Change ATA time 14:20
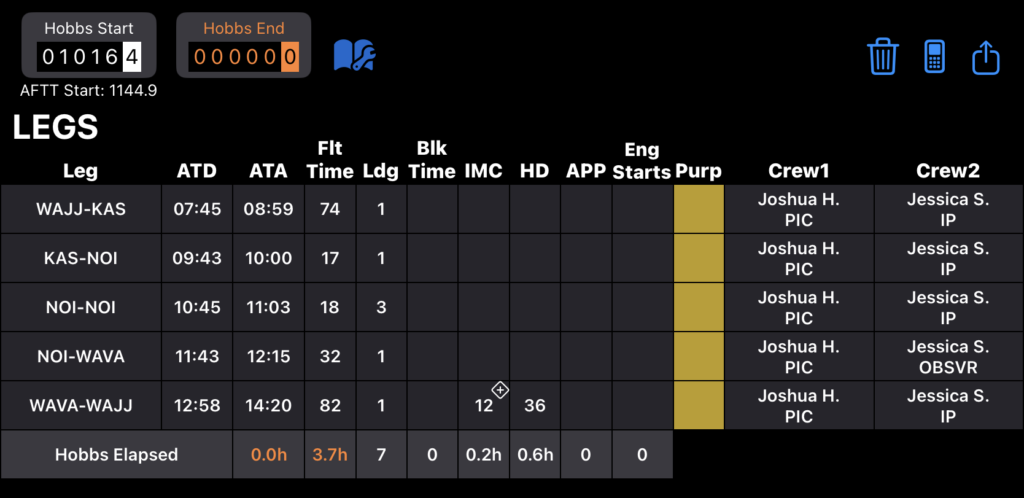 pos(268,405)
